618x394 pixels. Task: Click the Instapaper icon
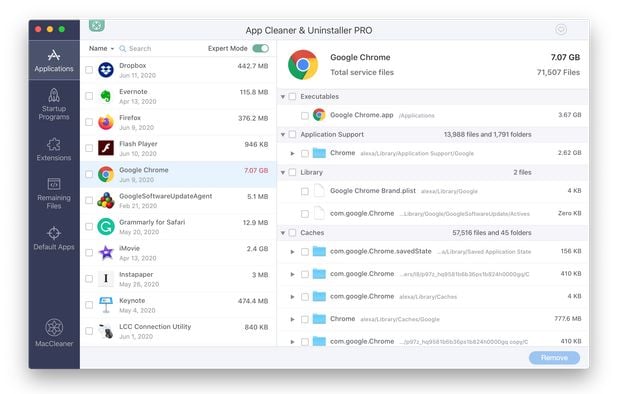coord(106,279)
